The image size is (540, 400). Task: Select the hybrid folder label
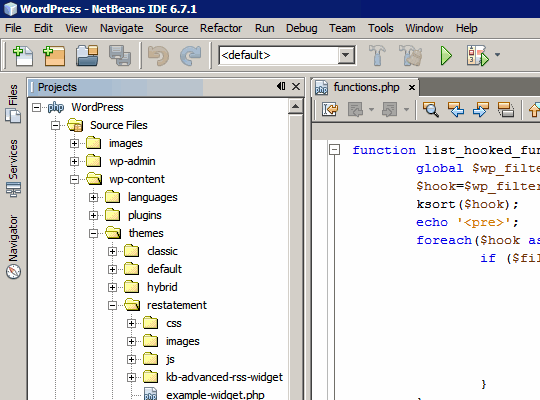click(x=162, y=287)
